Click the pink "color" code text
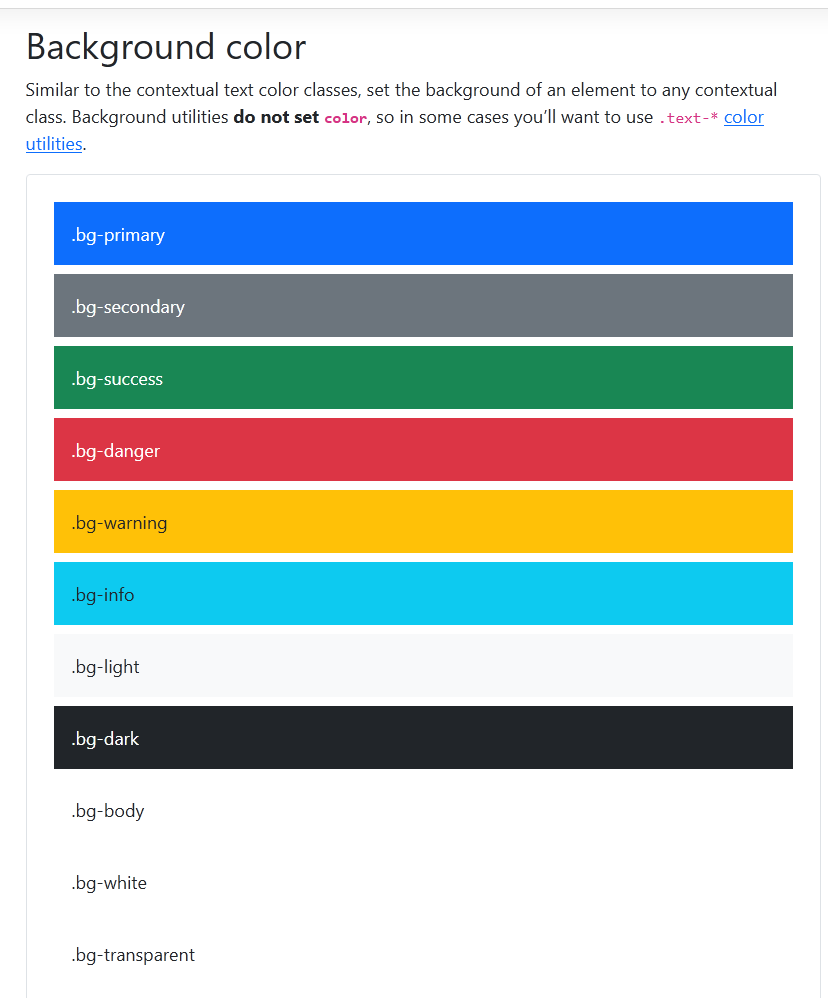 tap(346, 118)
